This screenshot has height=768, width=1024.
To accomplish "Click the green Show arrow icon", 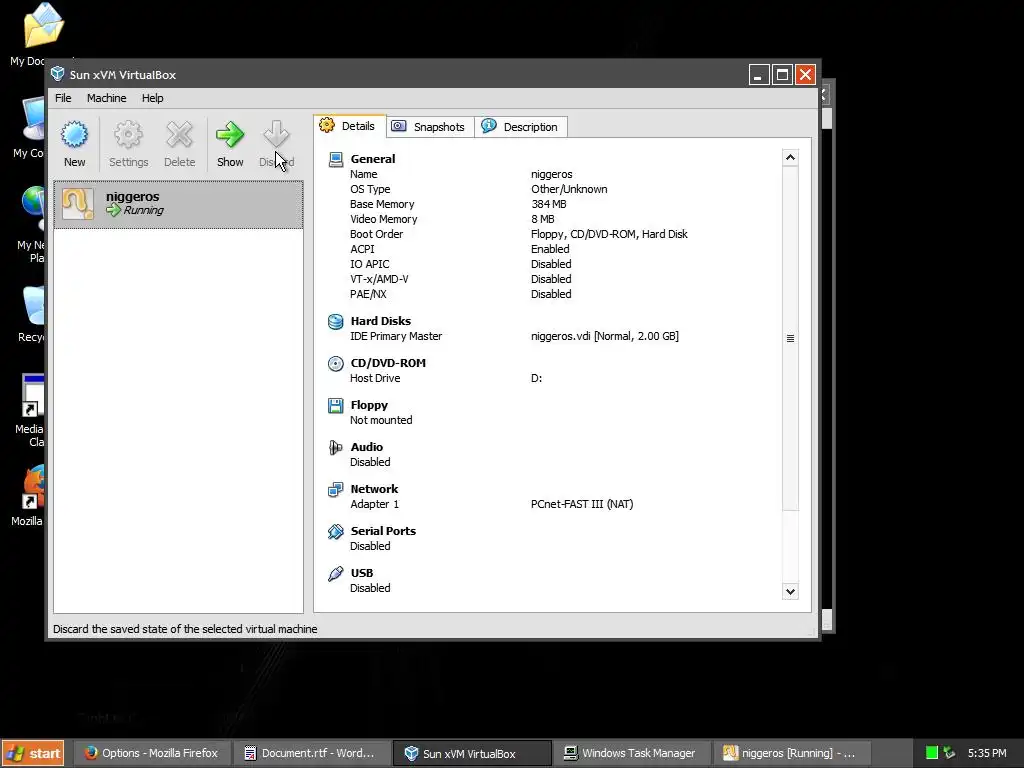I will [x=230, y=135].
